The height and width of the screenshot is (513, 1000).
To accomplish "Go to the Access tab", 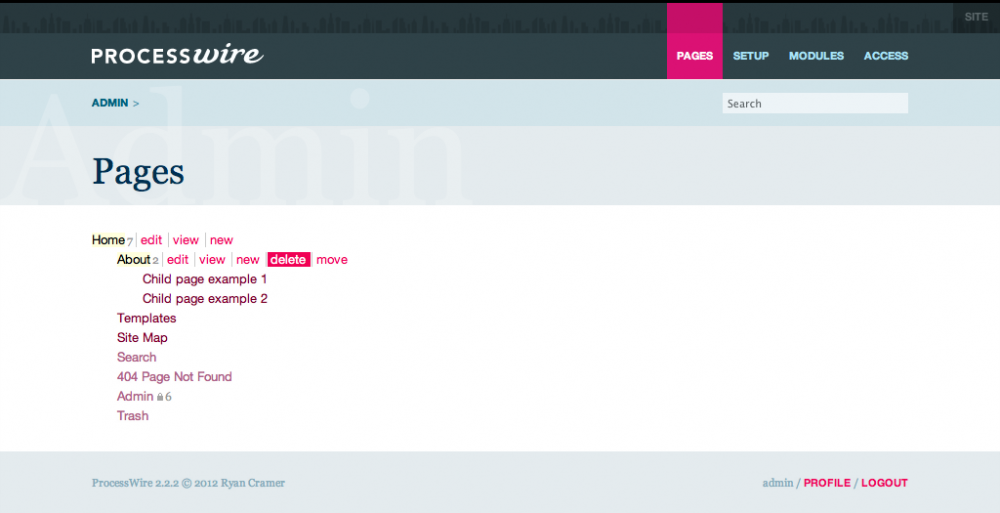I will [885, 56].
